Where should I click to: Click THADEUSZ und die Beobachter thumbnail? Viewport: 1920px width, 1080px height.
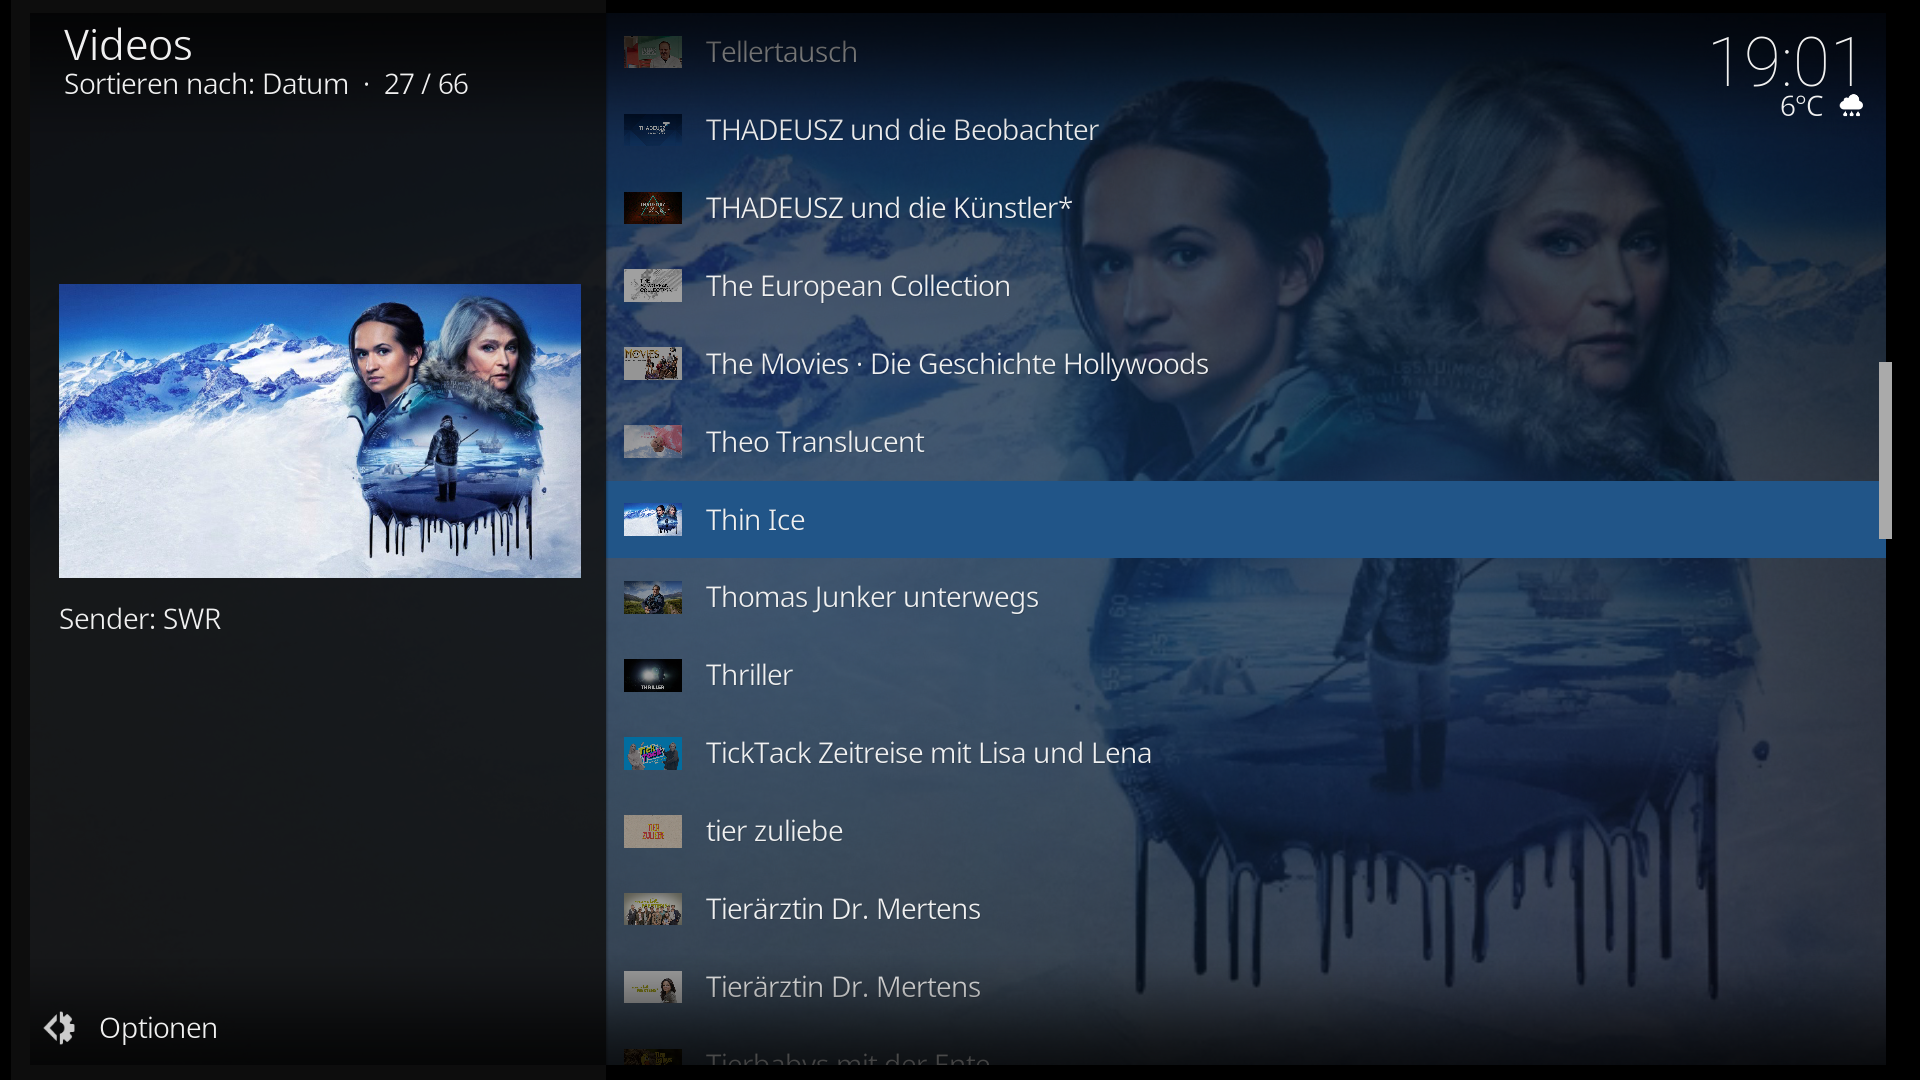click(x=653, y=130)
